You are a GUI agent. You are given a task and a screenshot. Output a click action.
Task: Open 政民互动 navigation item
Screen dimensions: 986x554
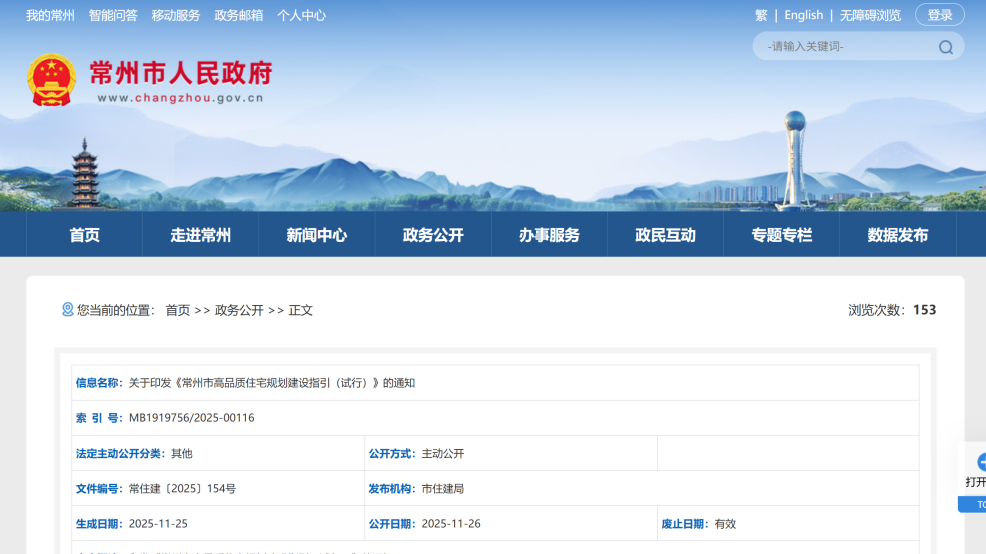point(665,235)
